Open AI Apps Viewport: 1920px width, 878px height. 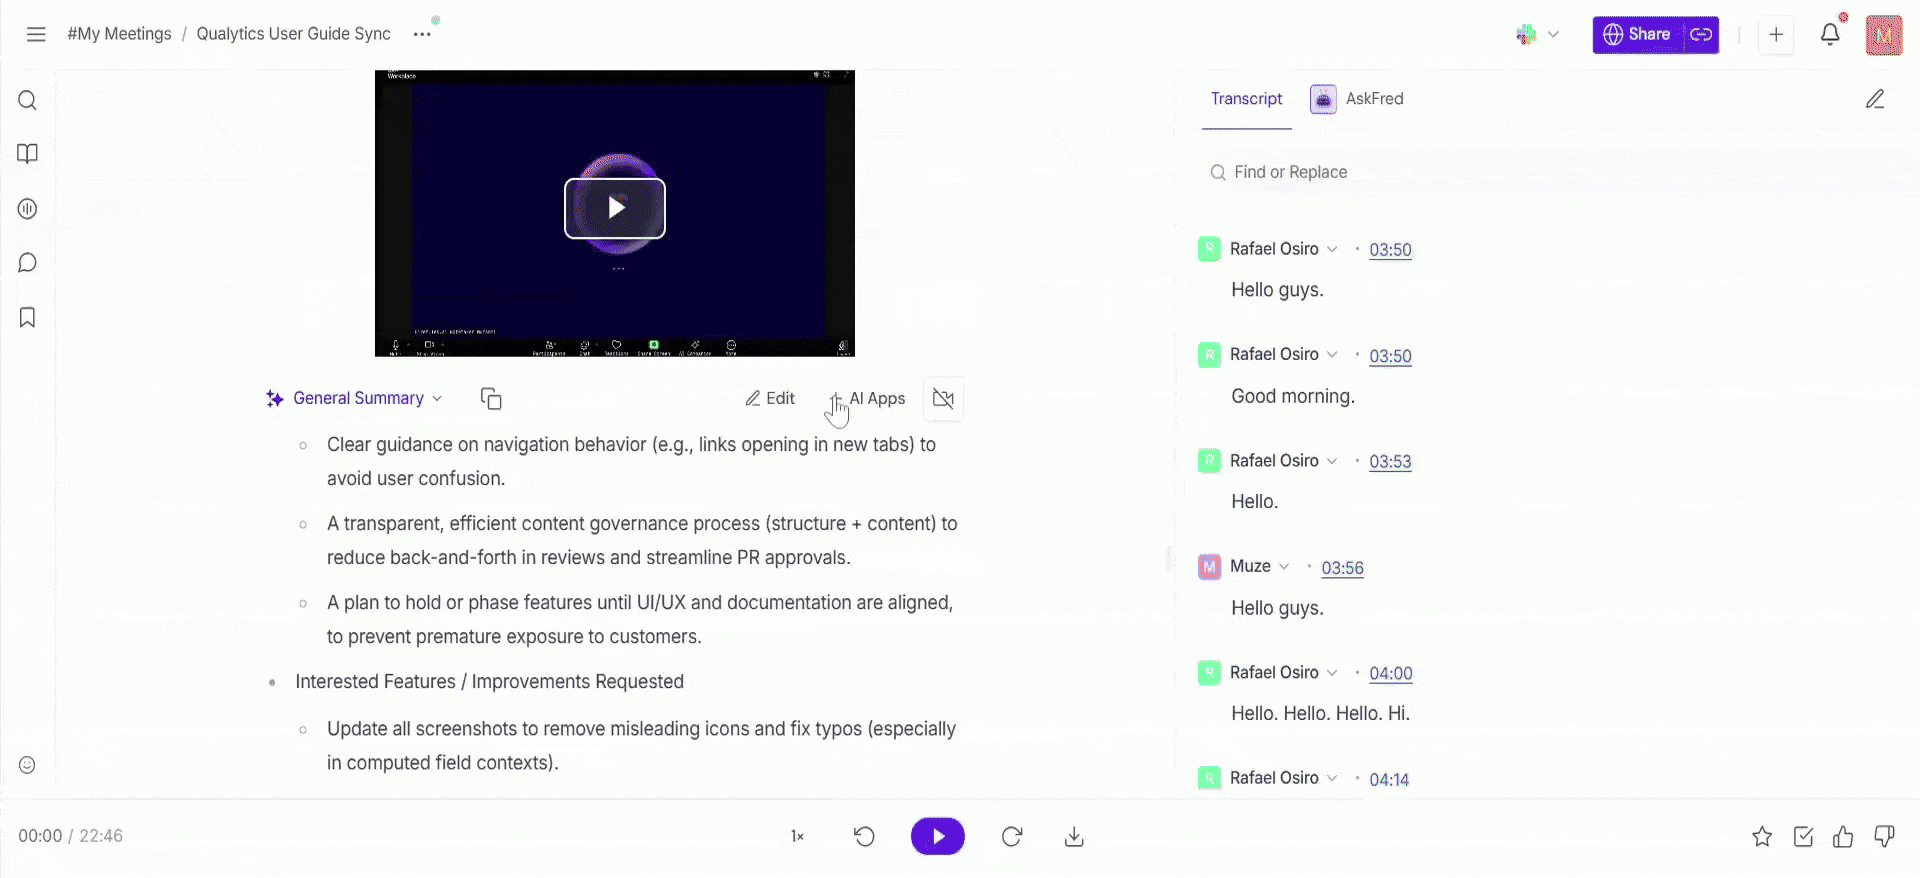coord(867,398)
